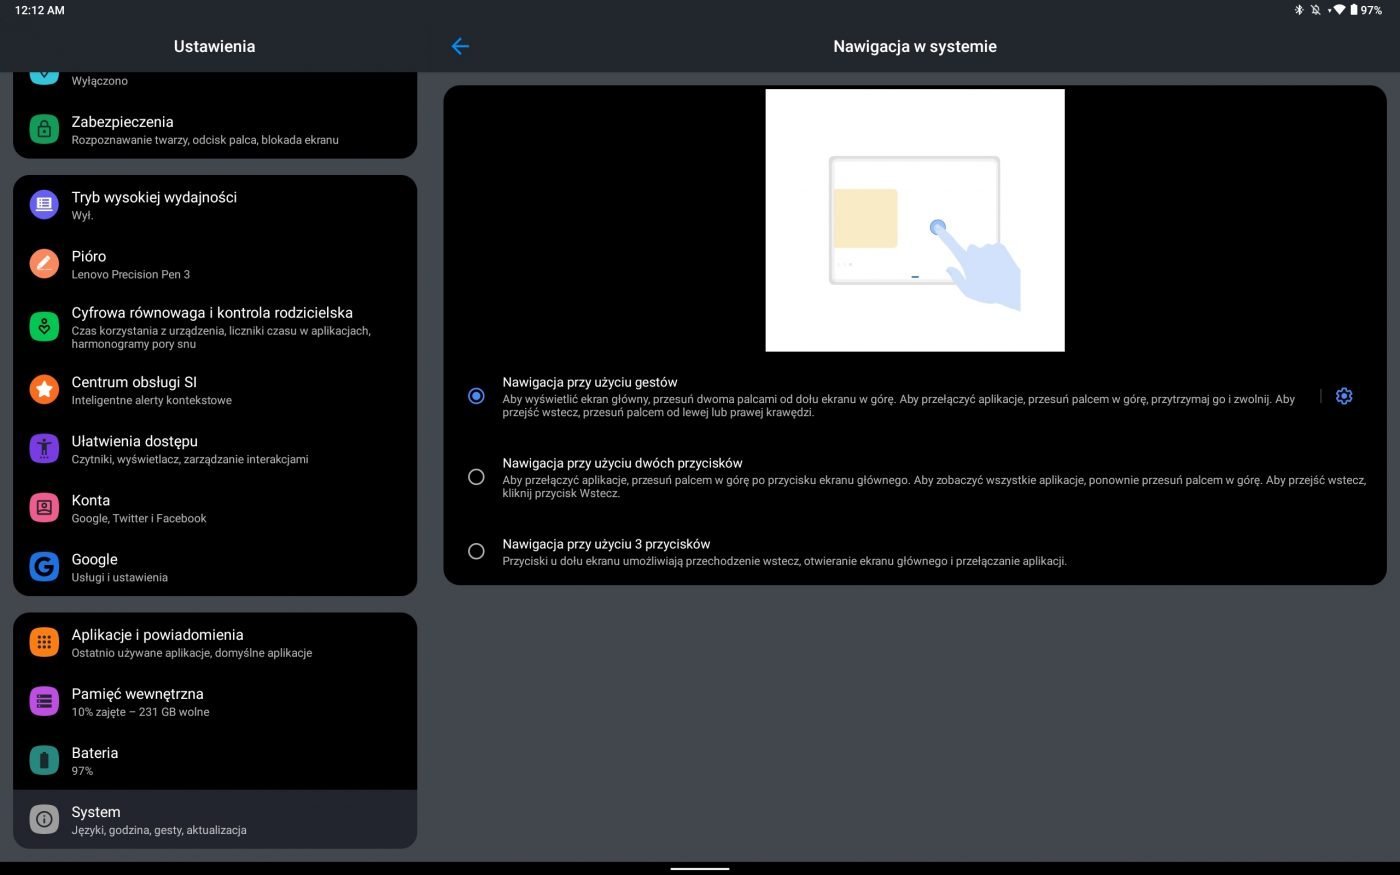The height and width of the screenshot is (875, 1400).
Task: Open gesture navigation settings gear
Action: 1344,396
